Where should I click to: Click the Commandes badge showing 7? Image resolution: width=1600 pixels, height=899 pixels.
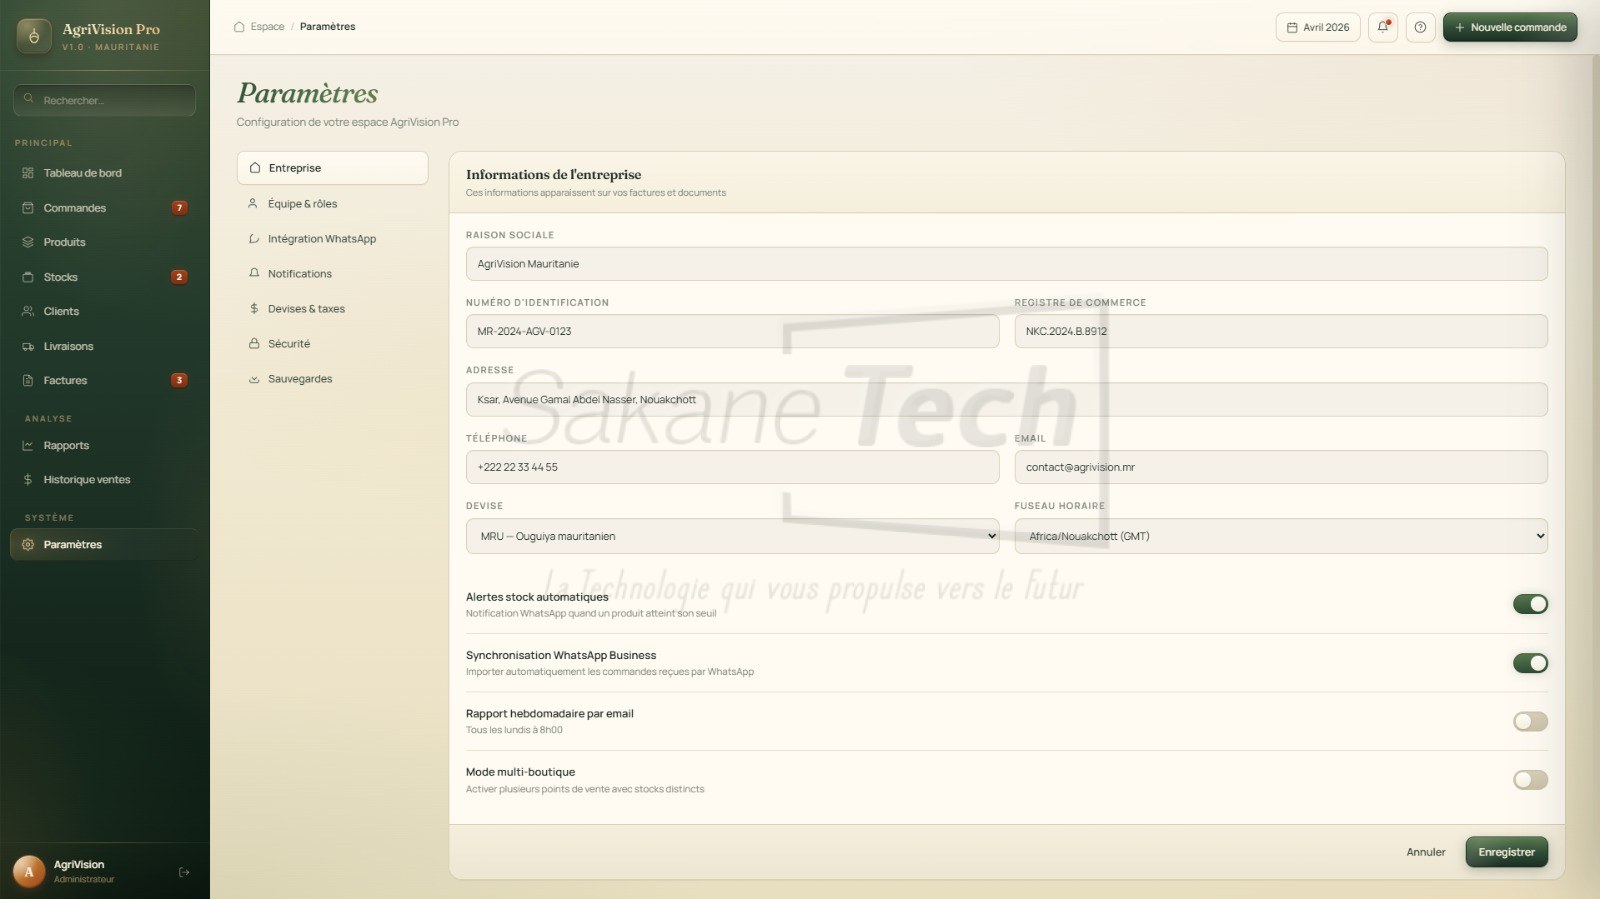(x=179, y=208)
